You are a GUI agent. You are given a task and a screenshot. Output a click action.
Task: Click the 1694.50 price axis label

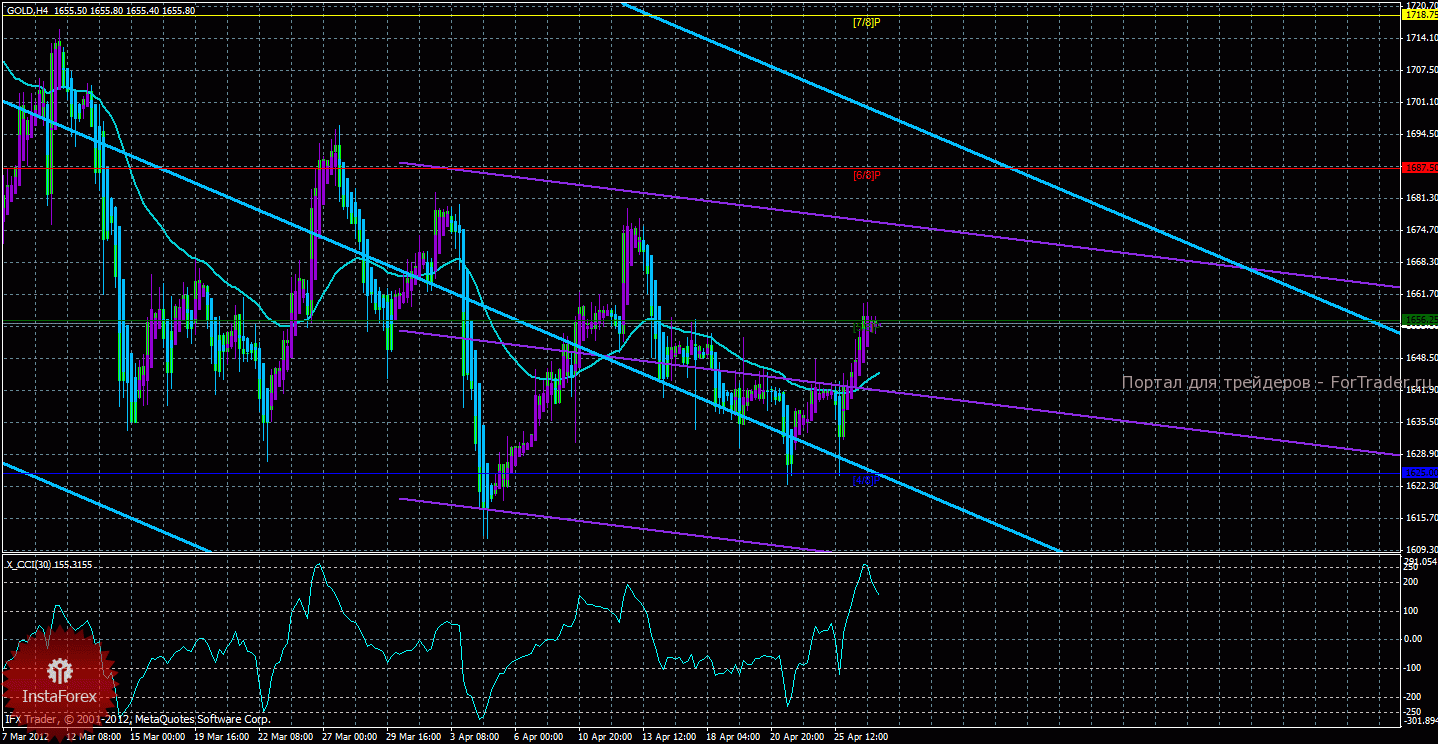1420,134
